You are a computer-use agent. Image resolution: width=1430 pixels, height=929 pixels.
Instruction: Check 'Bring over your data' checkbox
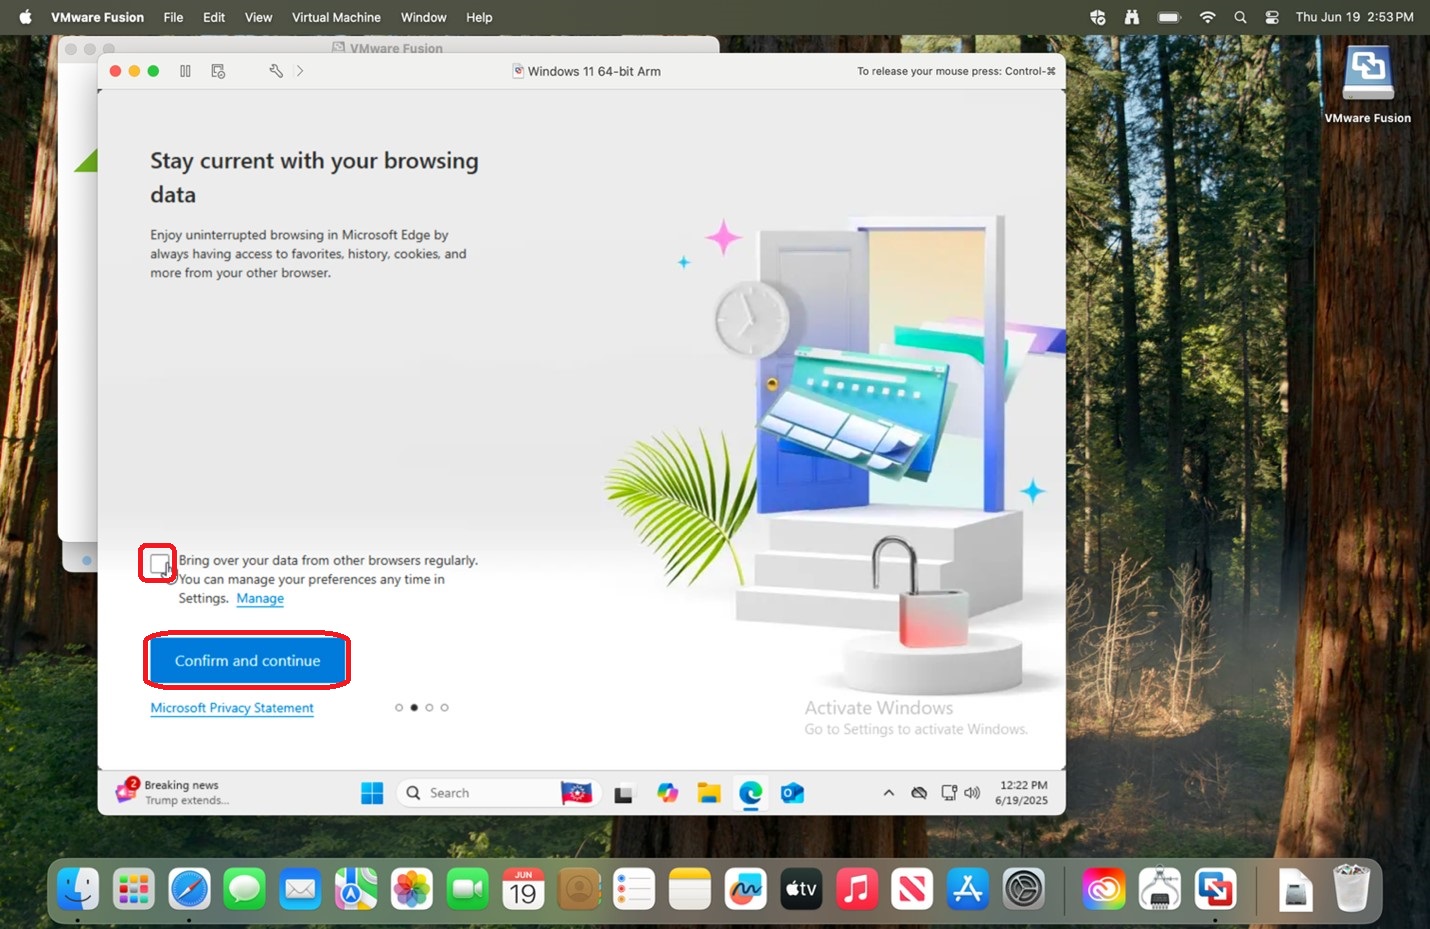159,565
